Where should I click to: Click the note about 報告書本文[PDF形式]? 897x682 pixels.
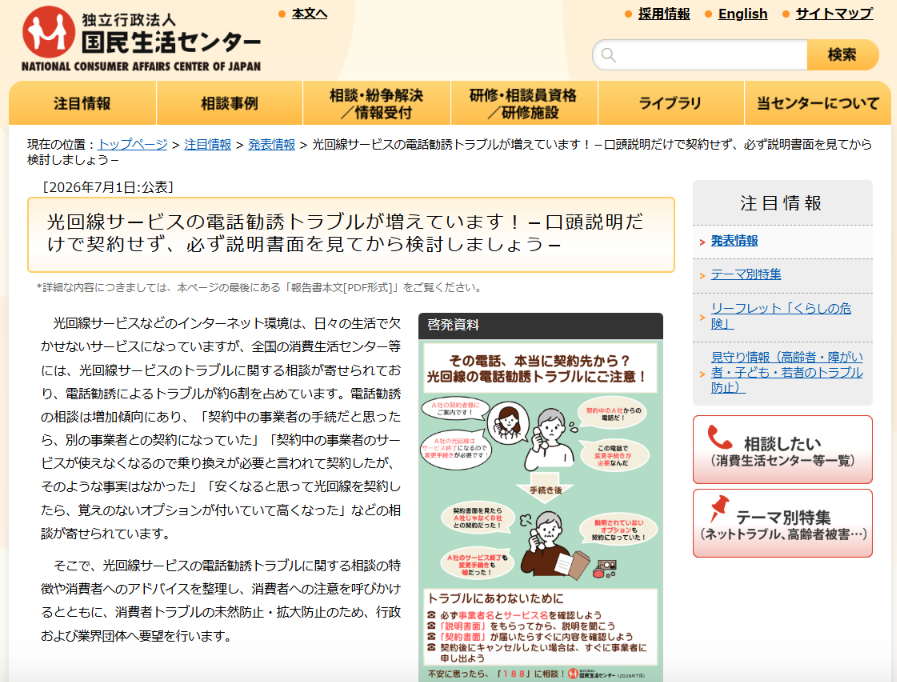tap(259, 288)
